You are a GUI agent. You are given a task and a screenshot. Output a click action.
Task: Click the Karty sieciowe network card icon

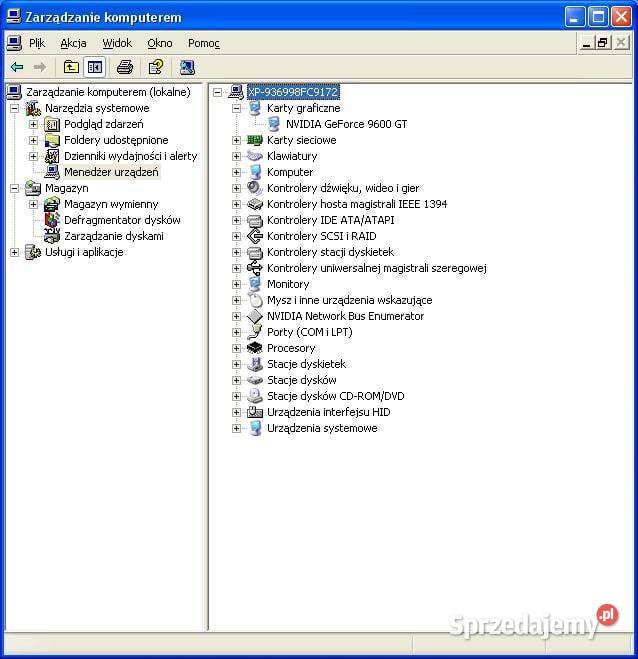click(255, 140)
